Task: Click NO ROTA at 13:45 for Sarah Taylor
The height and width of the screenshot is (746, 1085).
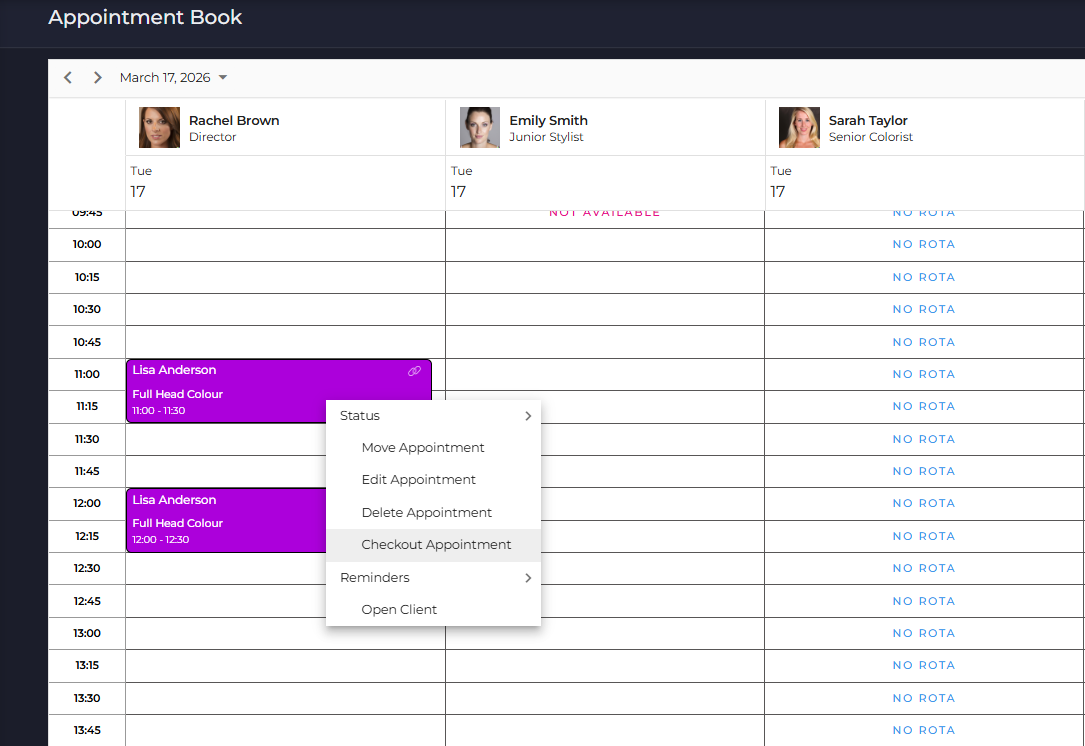Action: point(922,730)
